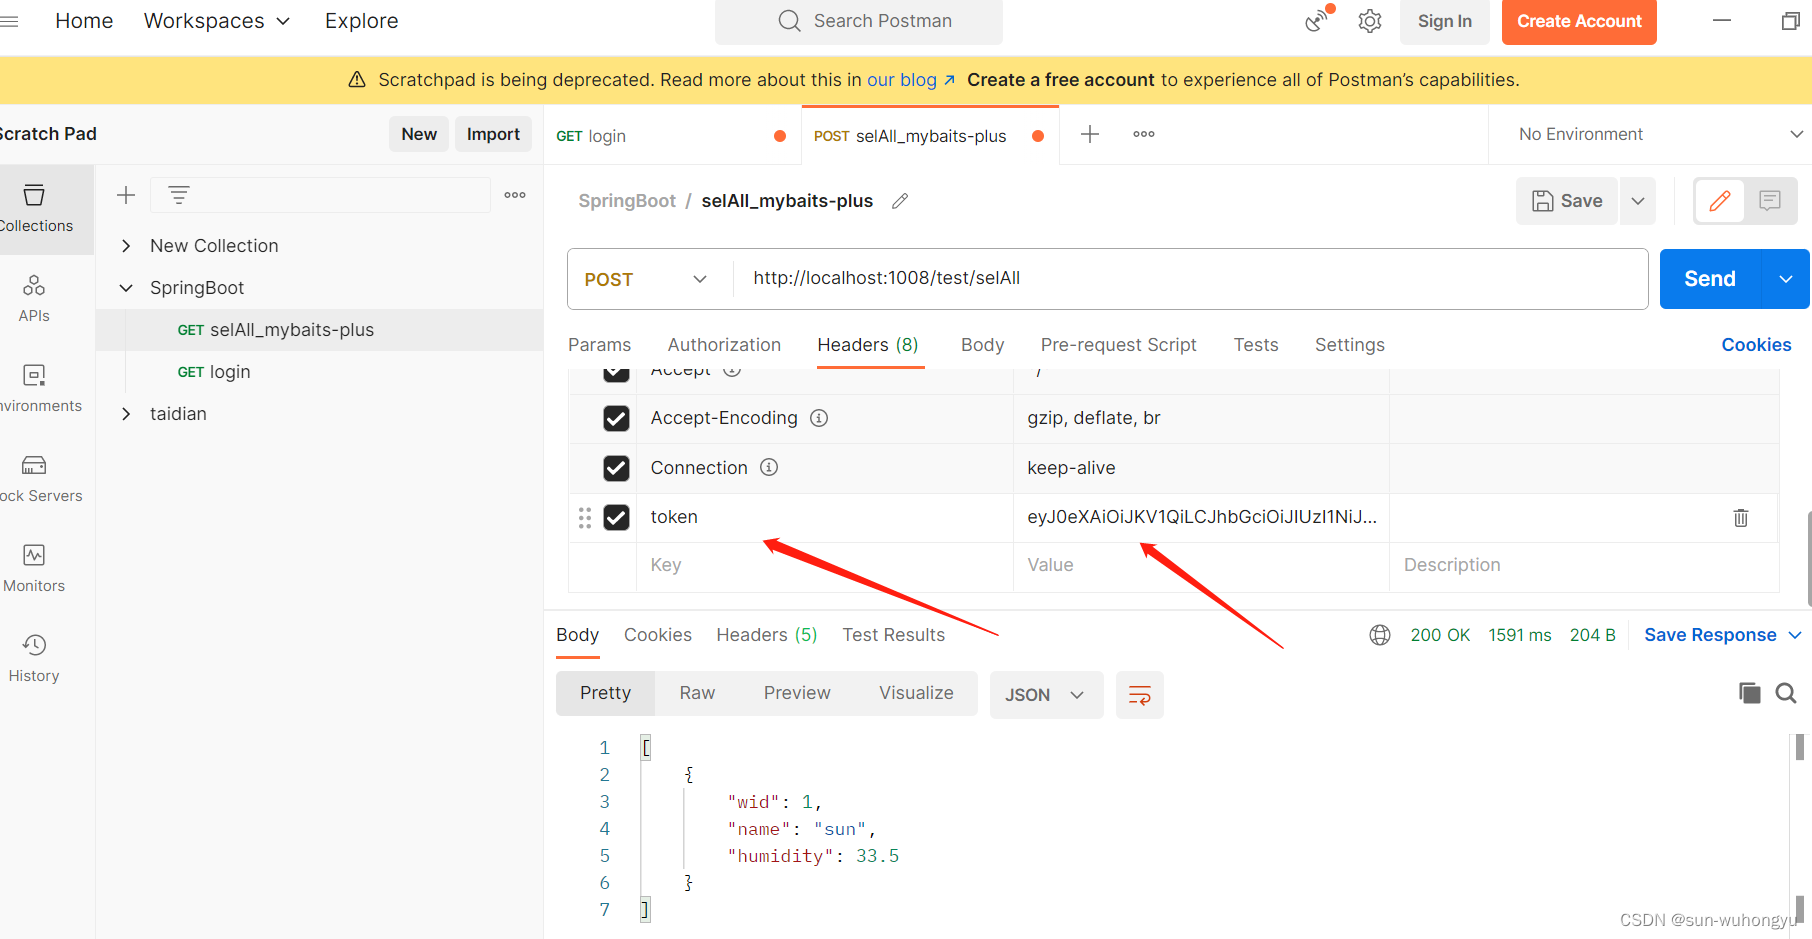Open the Workspaces dropdown
The width and height of the screenshot is (1812, 939).
[x=217, y=21]
